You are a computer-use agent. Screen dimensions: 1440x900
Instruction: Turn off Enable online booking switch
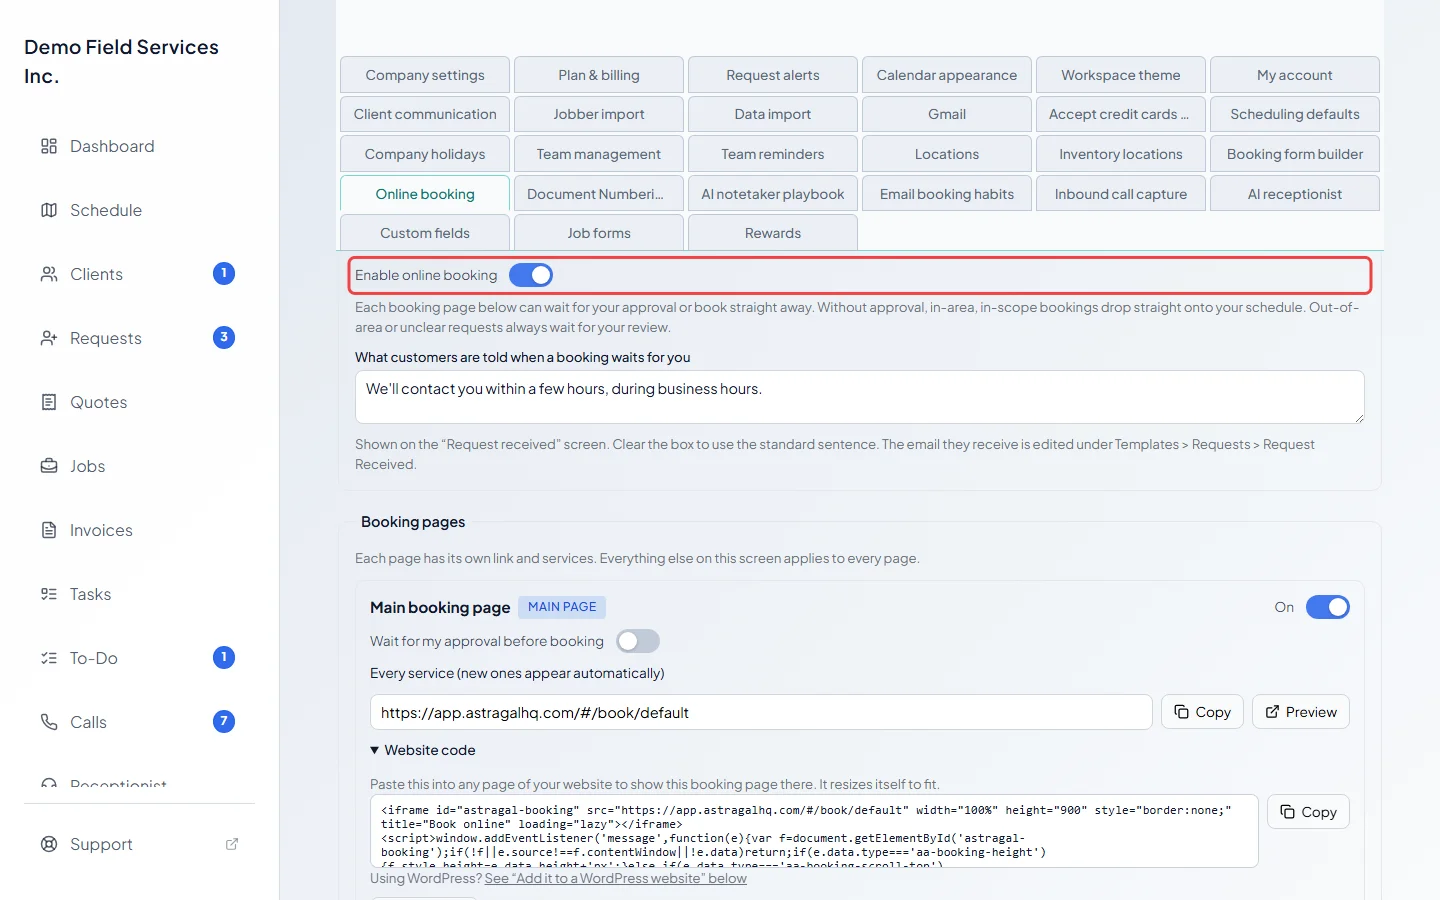point(531,275)
